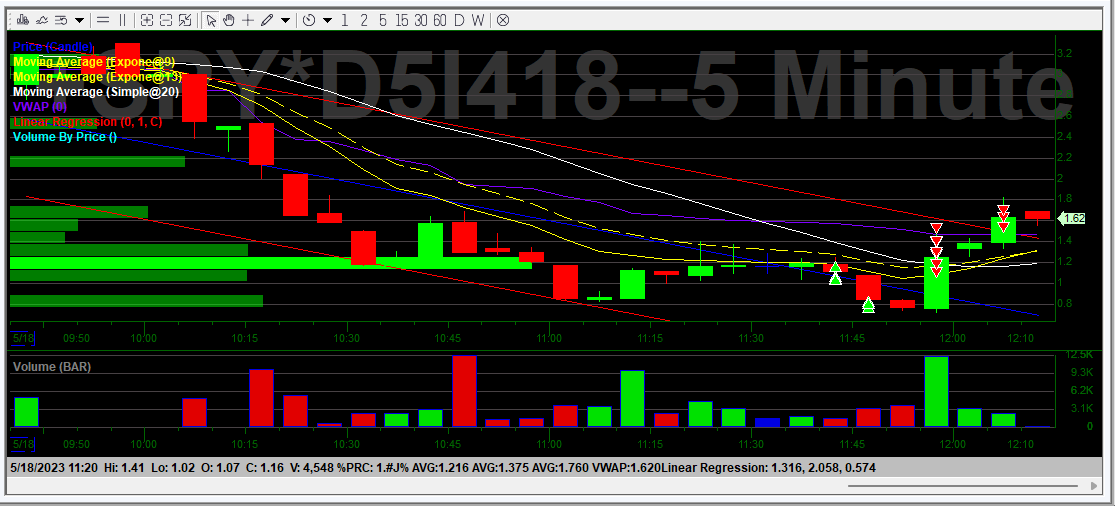Switch chart to 1 minute interval
This screenshot has width=1115, height=506.
click(345, 20)
